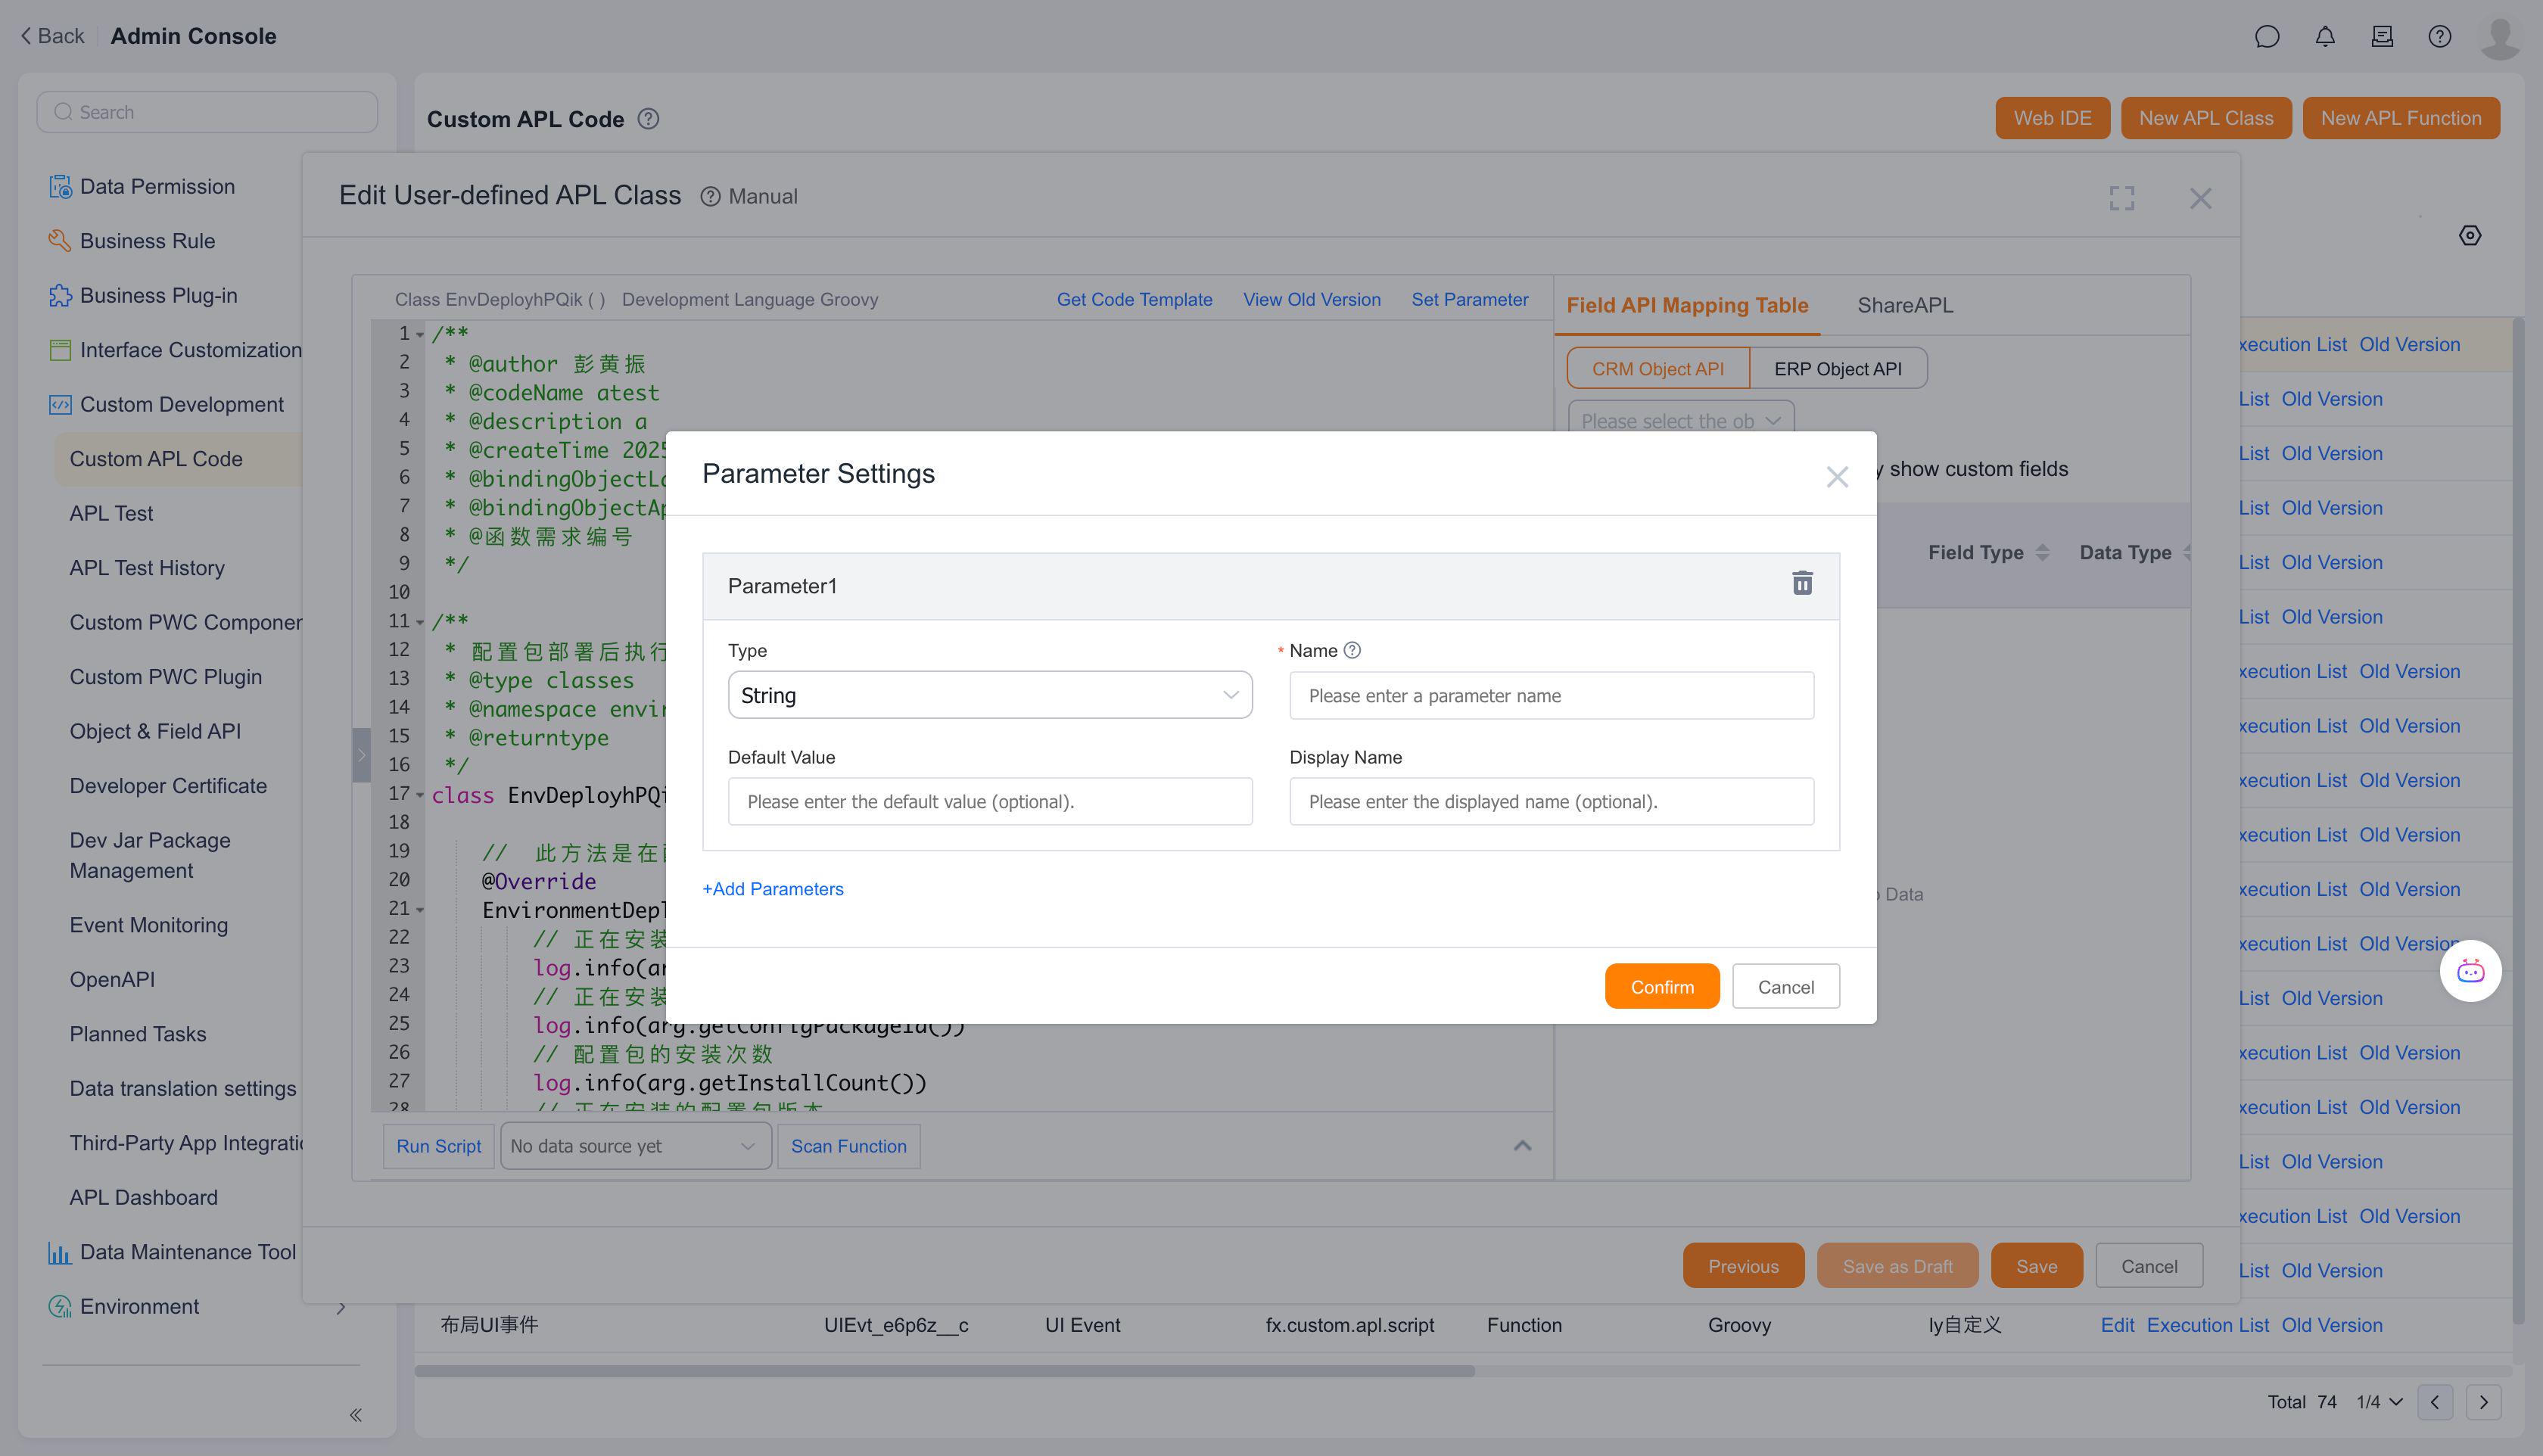This screenshot has height=1456, width=2543.
Task: Click the Default Value input field
Action: pos(990,802)
